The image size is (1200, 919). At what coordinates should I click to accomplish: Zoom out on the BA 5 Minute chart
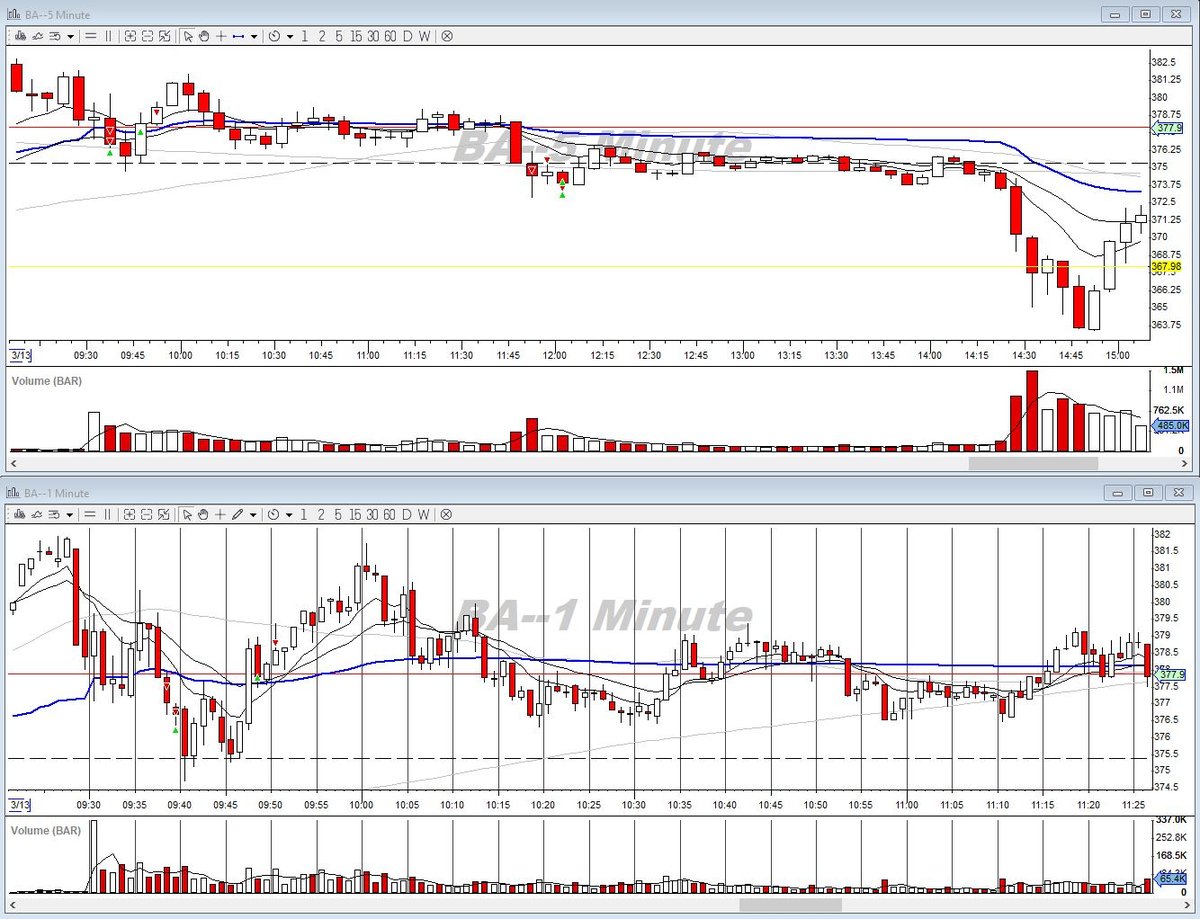coord(147,36)
